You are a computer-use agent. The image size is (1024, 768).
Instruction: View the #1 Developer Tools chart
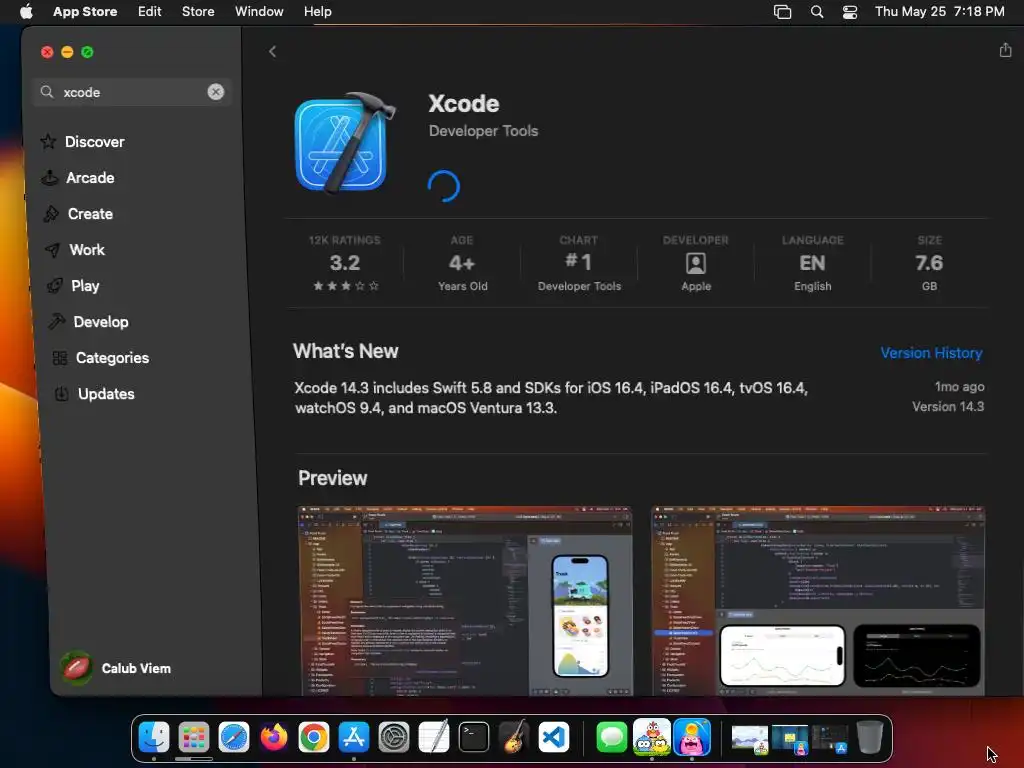[579, 264]
